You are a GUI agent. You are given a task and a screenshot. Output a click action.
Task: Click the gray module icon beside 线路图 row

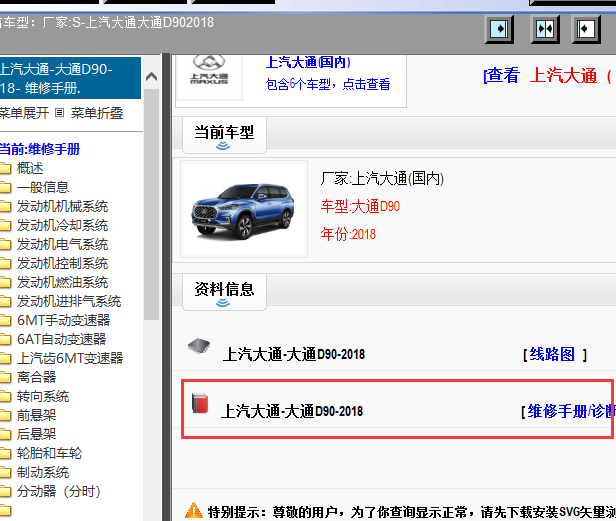click(199, 346)
